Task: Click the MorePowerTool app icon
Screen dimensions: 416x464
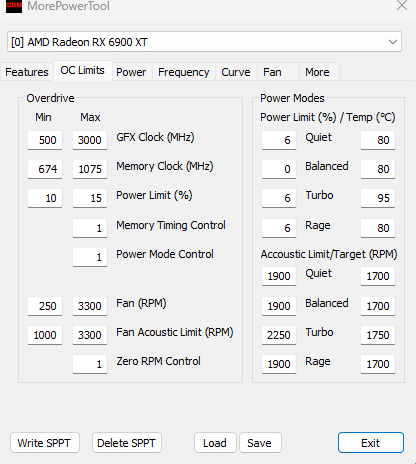Action: pos(14,6)
